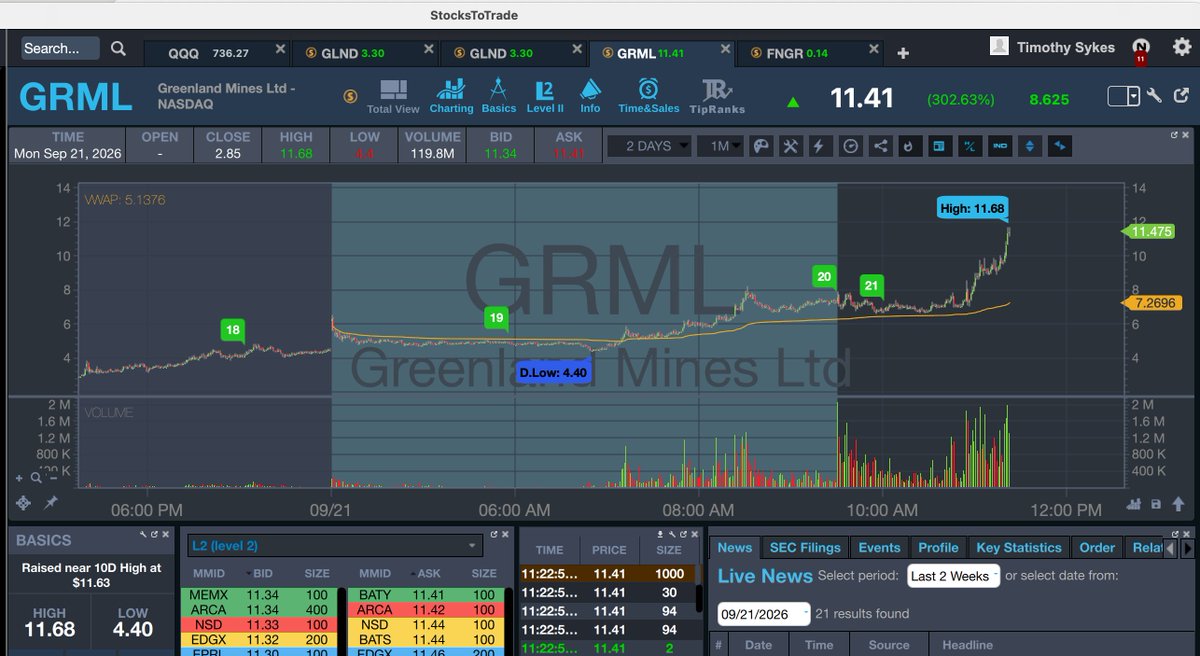Switch to the QQQ tab

pyautogui.click(x=217, y=53)
